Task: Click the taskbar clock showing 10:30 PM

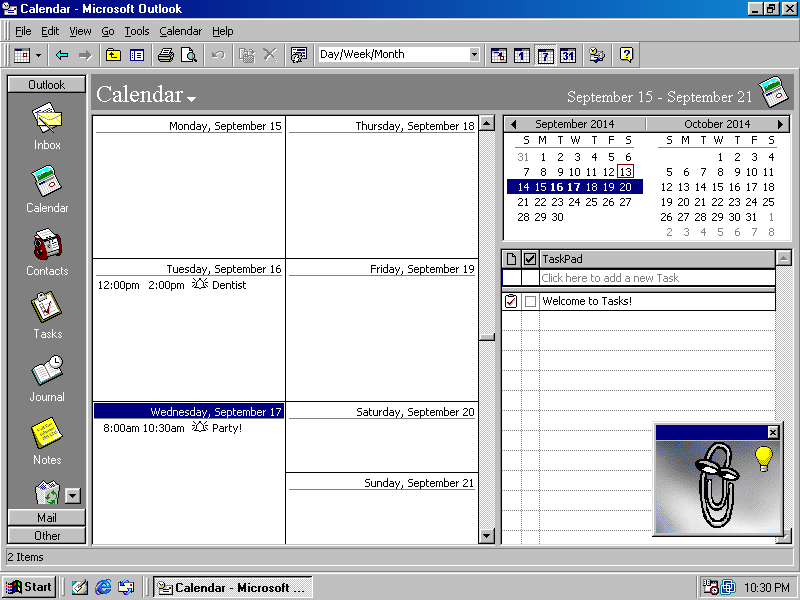Action: [x=766, y=588]
